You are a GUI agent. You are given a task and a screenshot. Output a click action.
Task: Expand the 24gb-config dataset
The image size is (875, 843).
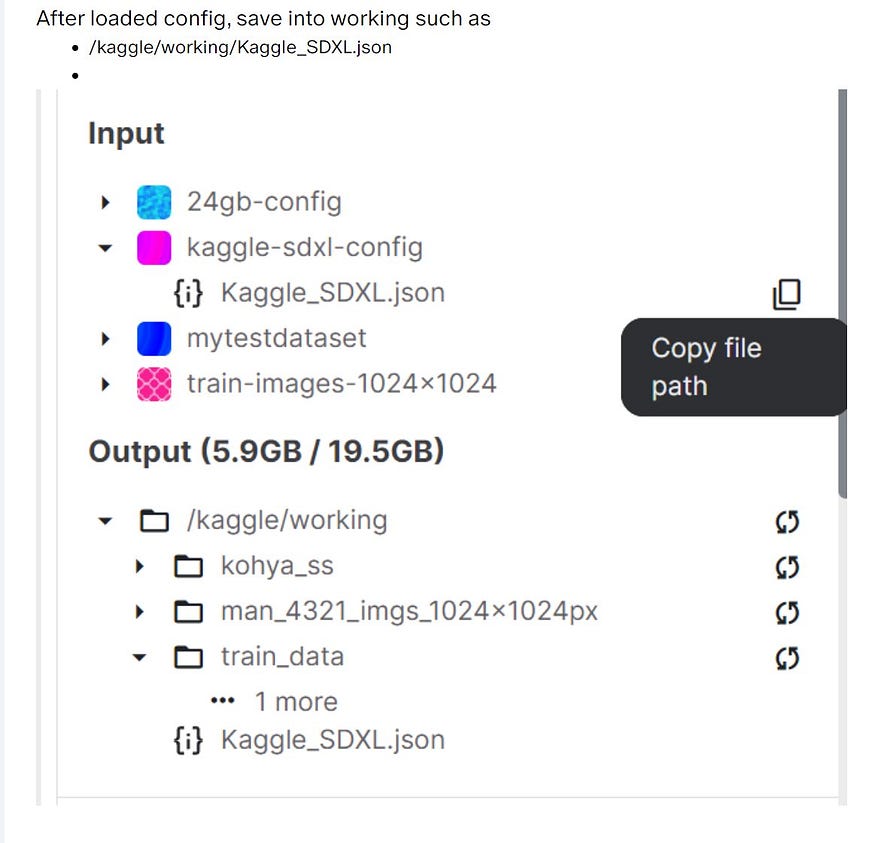[106, 203]
